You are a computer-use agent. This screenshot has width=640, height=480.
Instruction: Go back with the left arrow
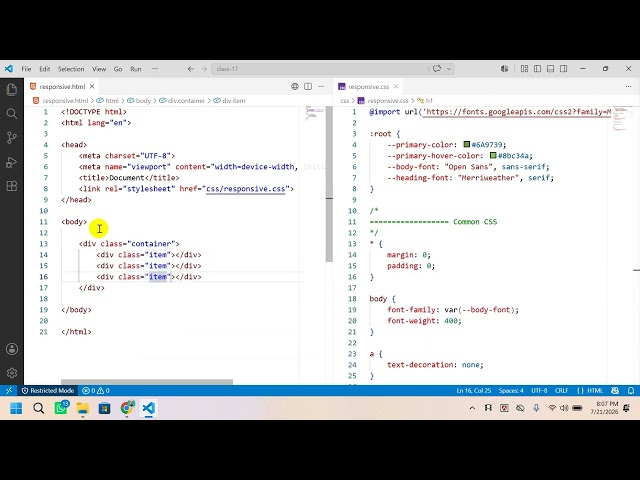191,69
